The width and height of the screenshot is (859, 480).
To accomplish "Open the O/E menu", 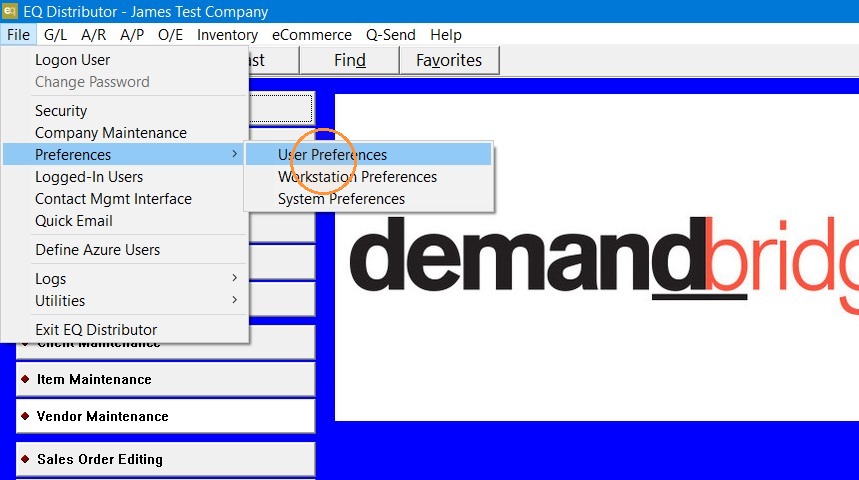I will point(170,35).
